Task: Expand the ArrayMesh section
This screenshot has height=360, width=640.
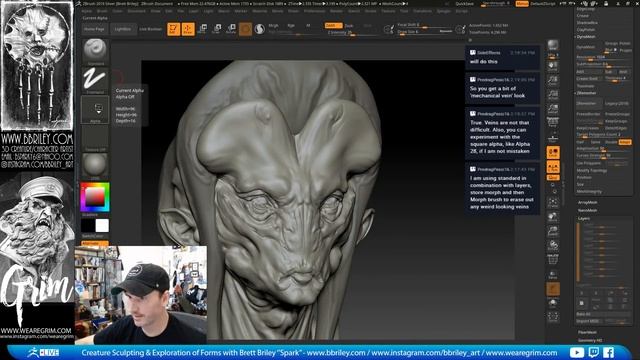Action: (x=587, y=202)
